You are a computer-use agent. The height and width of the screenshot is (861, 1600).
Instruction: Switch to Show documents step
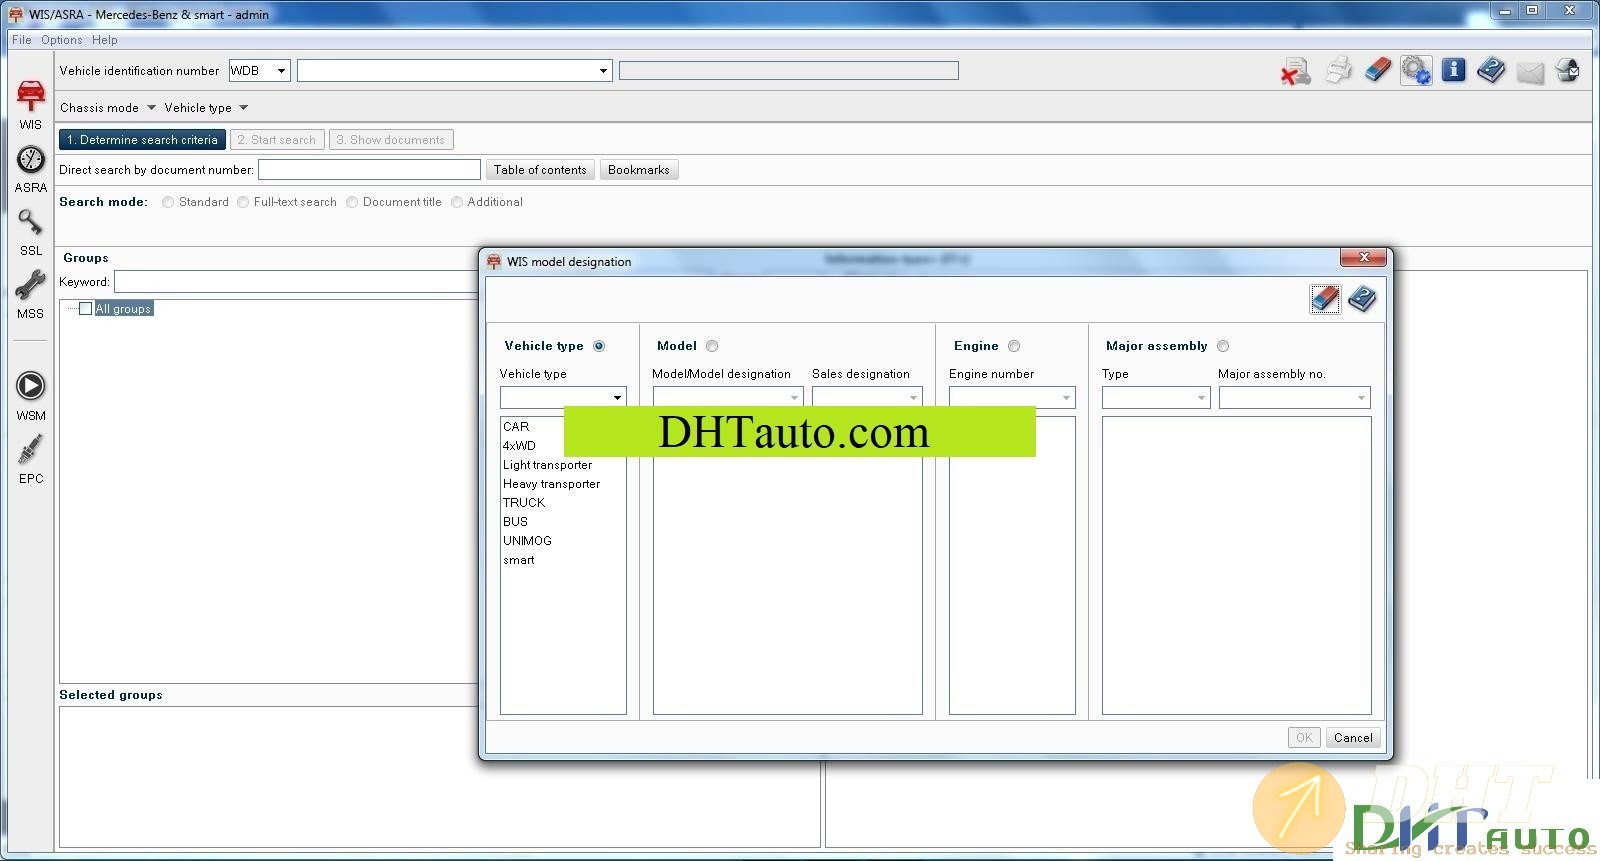(x=391, y=140)
